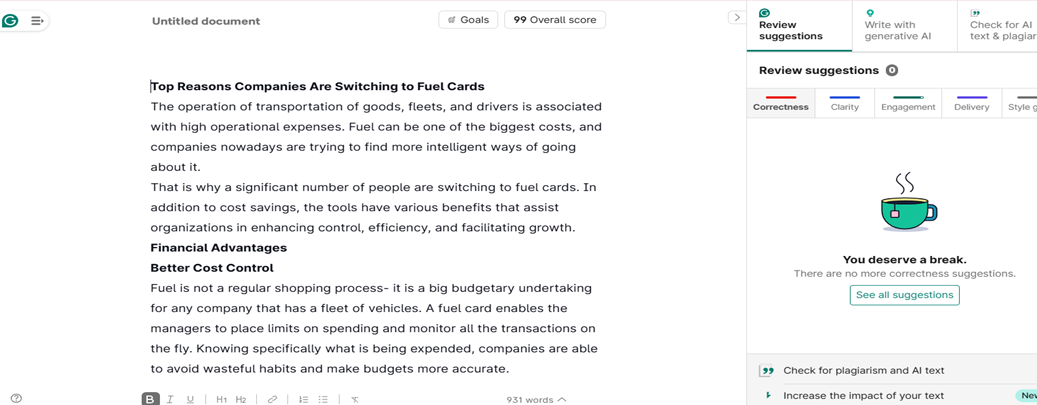Screen dimensions: 1037x405
Task: Click the Untitled document title field
Action: [x=206, y=21]
